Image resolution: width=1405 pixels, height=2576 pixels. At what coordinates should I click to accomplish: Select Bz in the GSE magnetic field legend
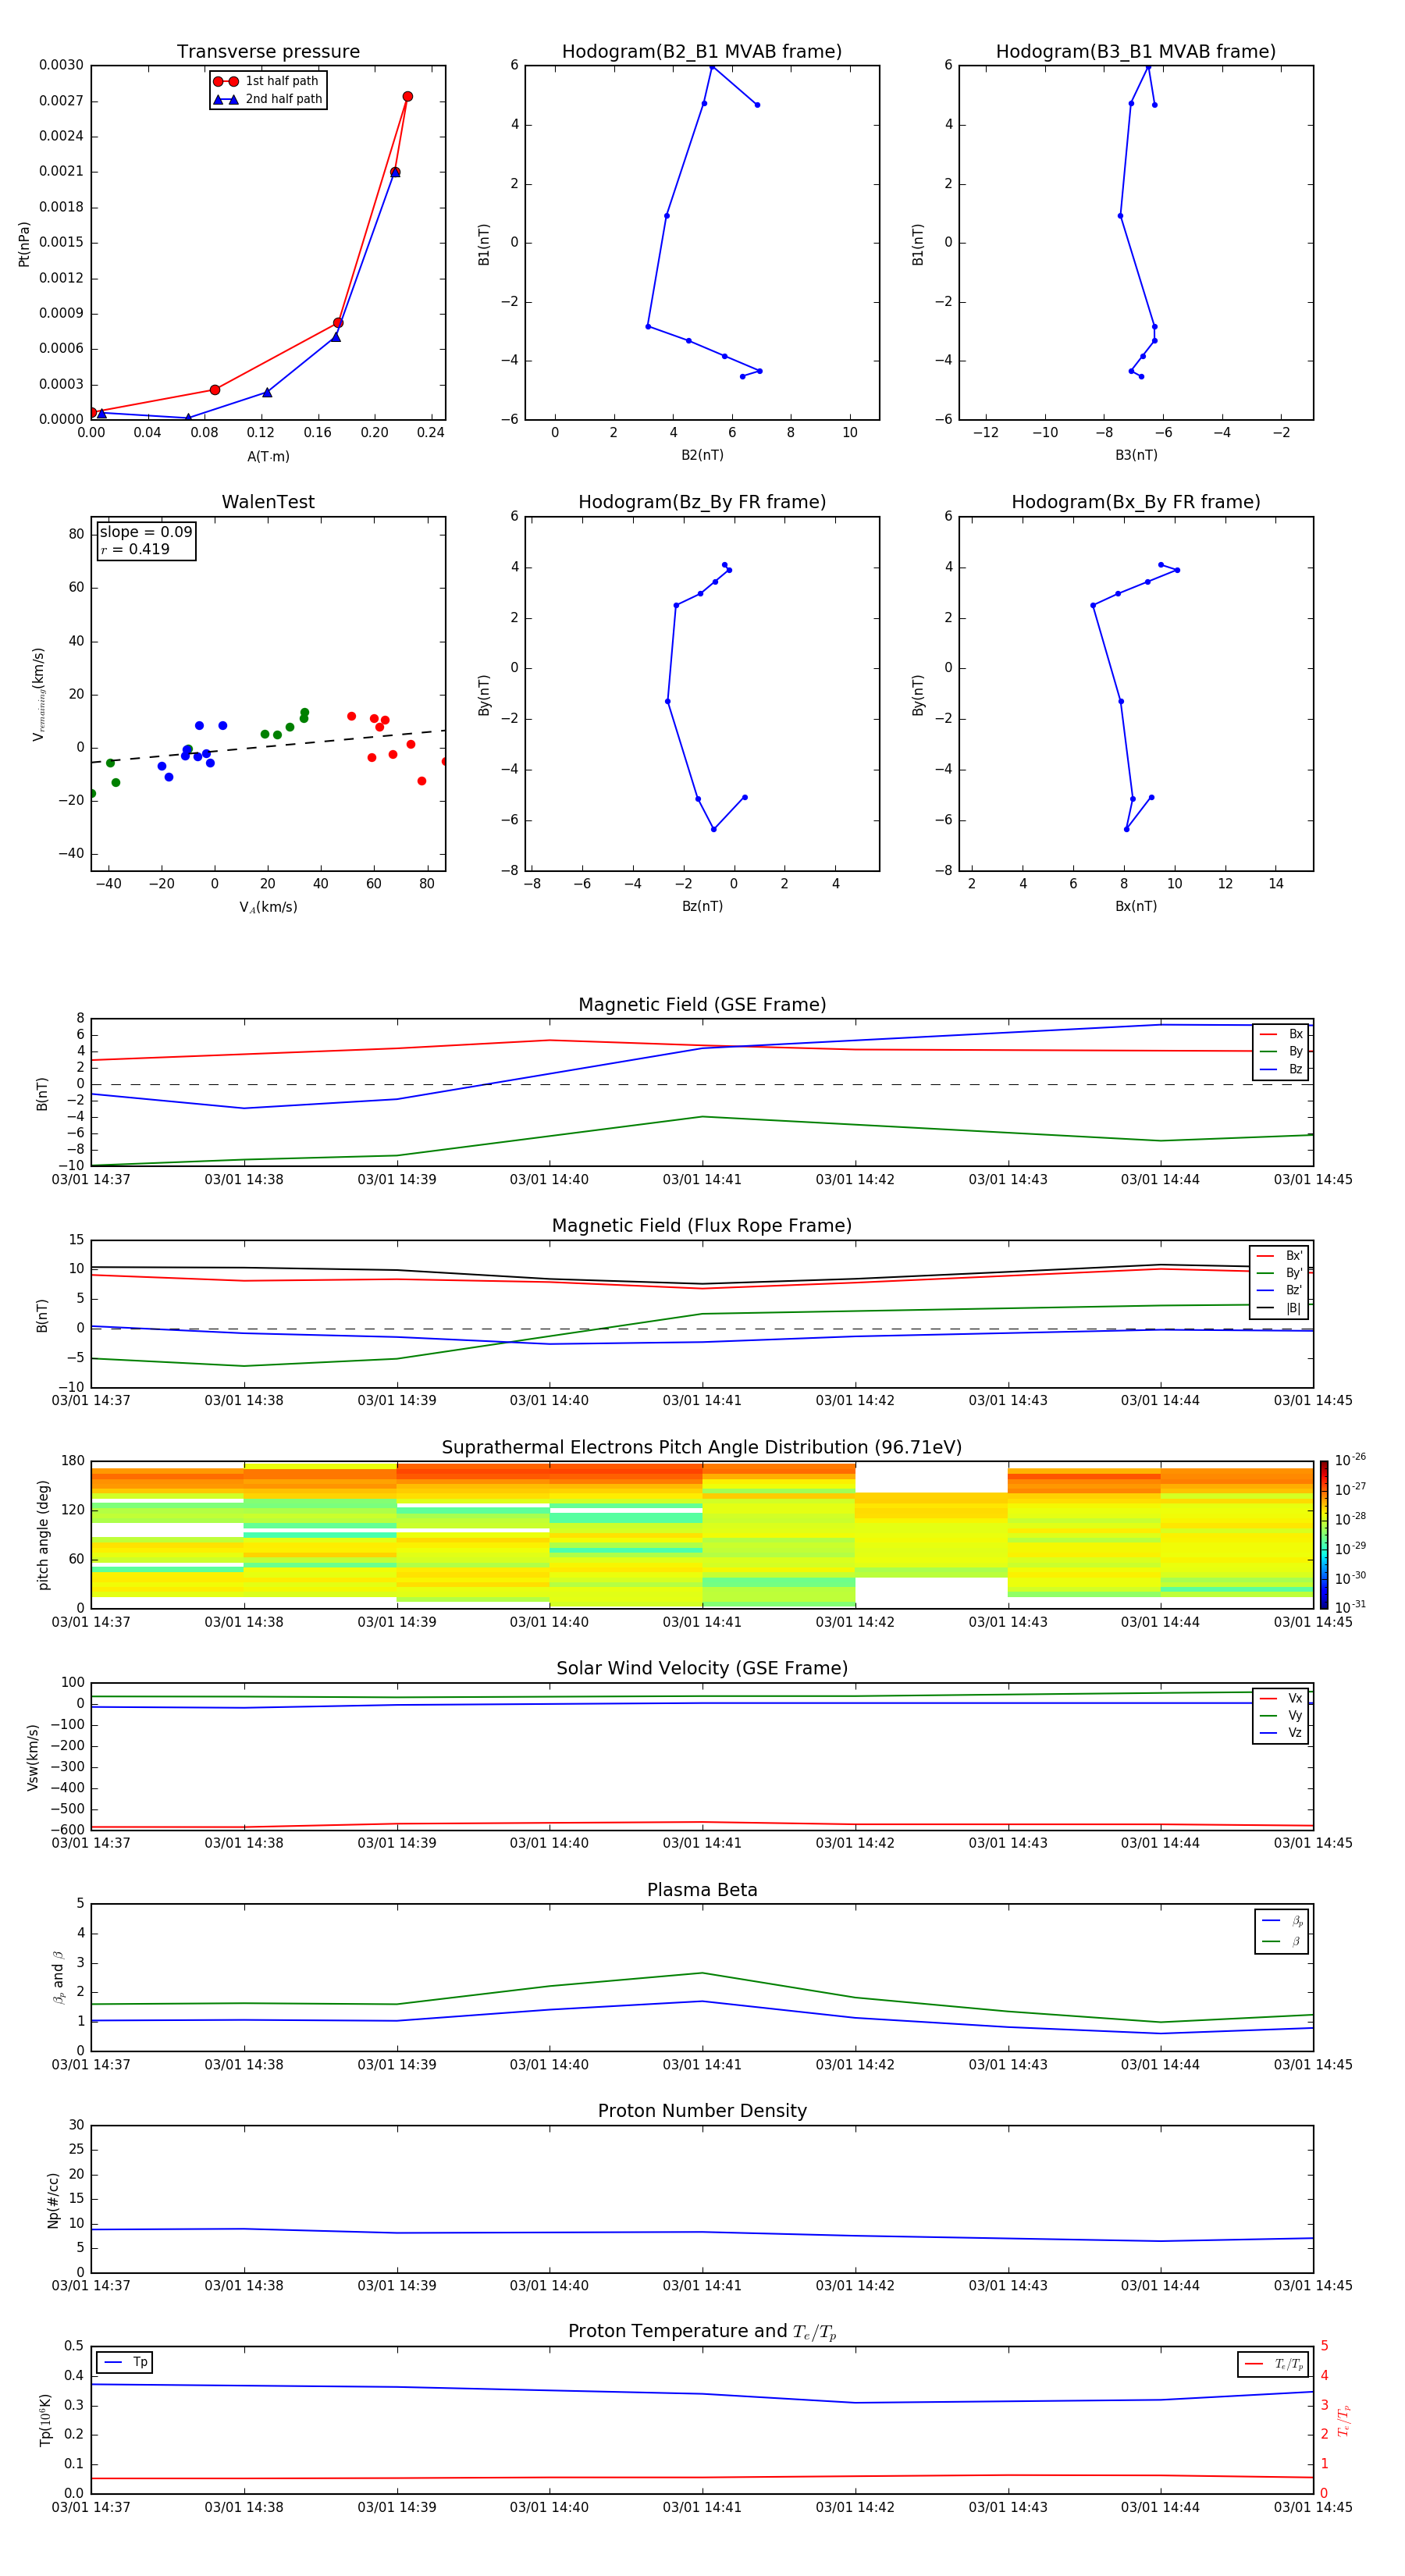pos(1281,1069)
